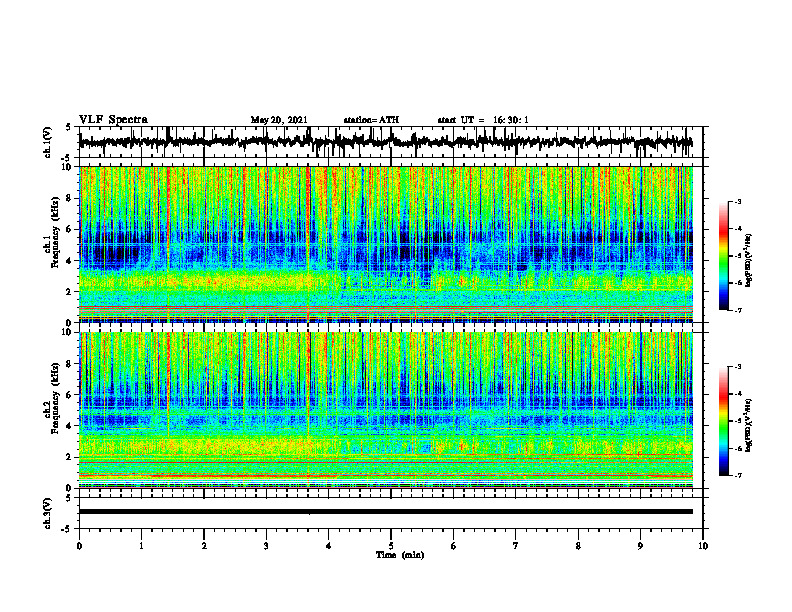
Task: Click the "2" tick on time axis
Action: tap(204, 546)
